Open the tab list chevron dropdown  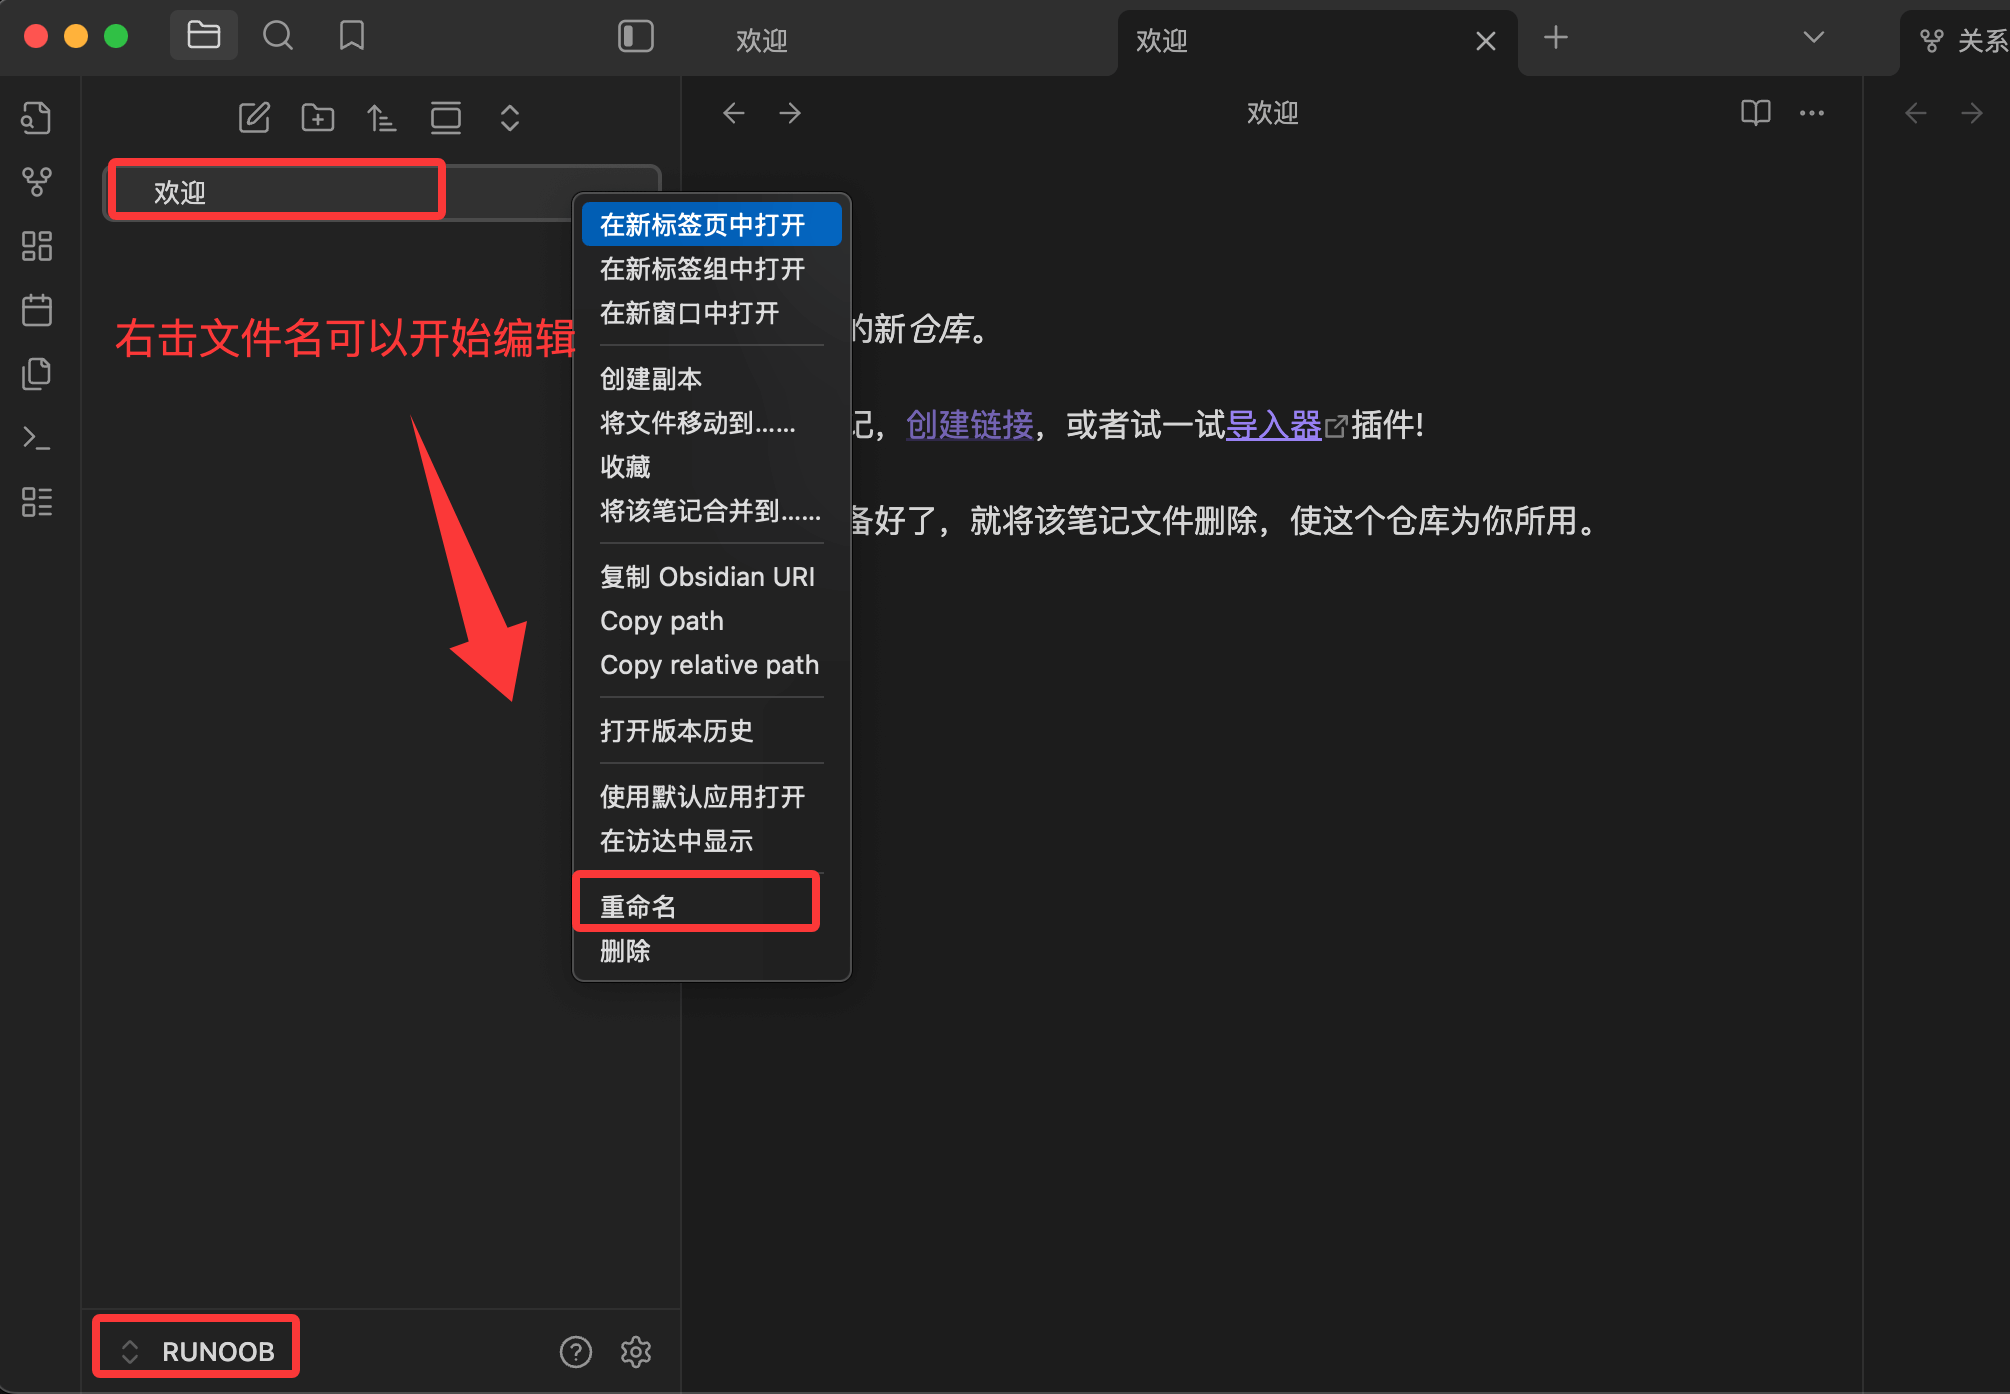click(x=1813, y=38)
